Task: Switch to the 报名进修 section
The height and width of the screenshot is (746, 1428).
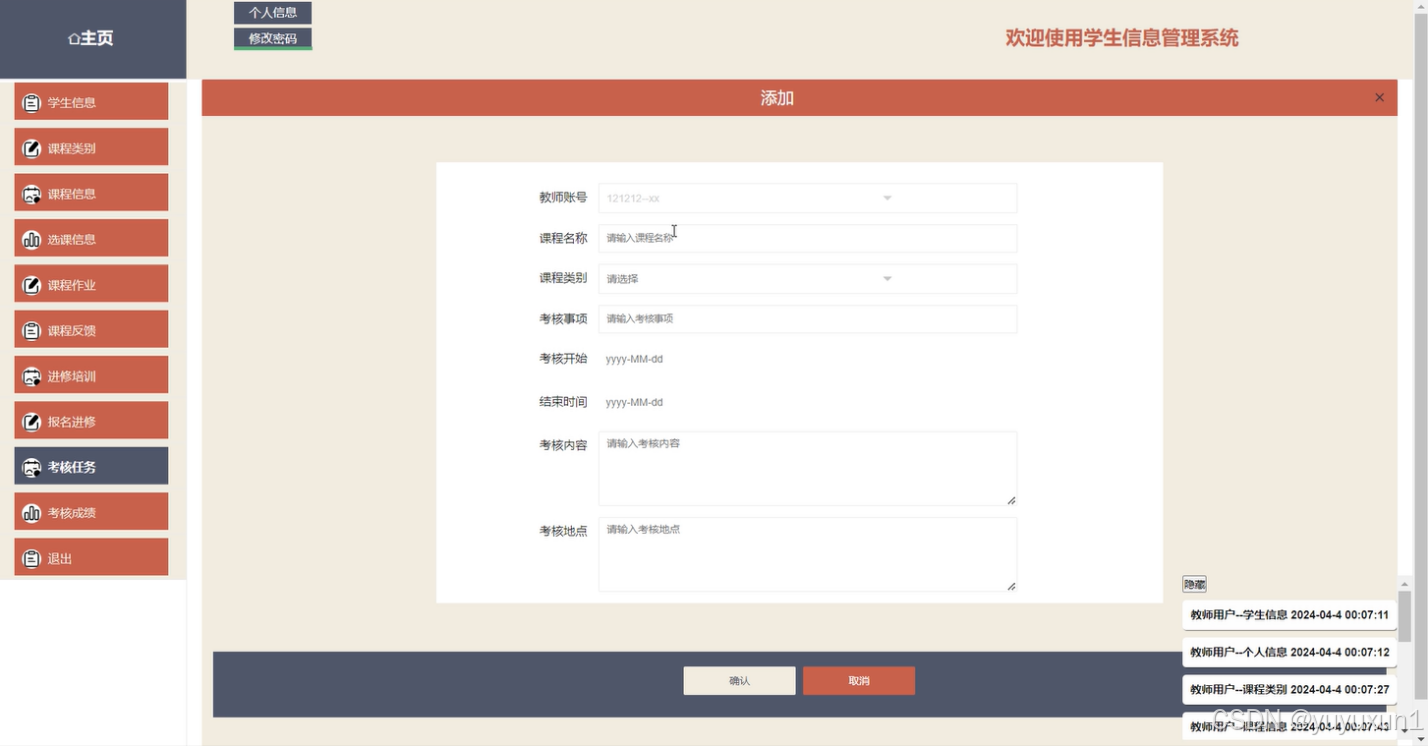Action: tap(90, 420)
